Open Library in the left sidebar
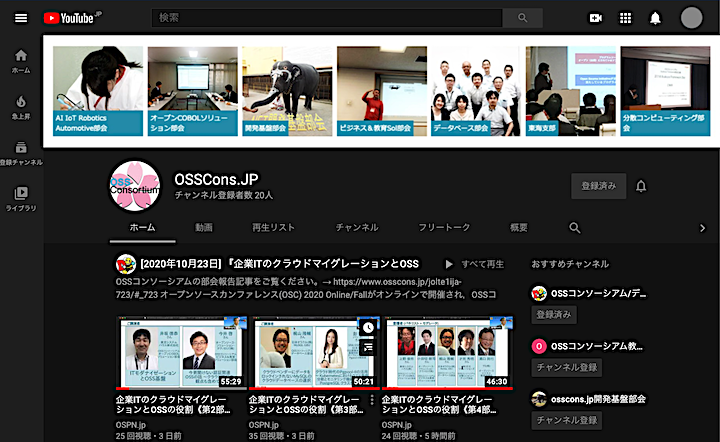This screenshot has height=442, width=720. click(21, 197)
